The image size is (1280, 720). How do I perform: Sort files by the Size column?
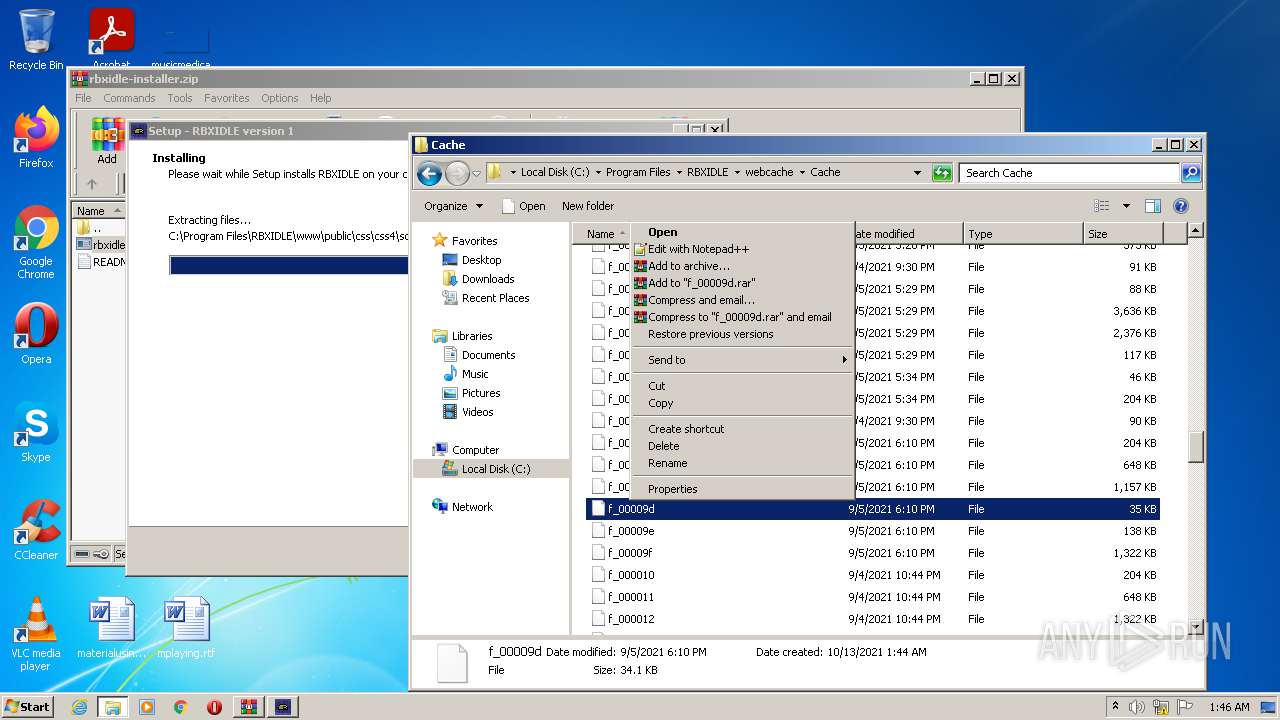click(x=1124, y=234)
